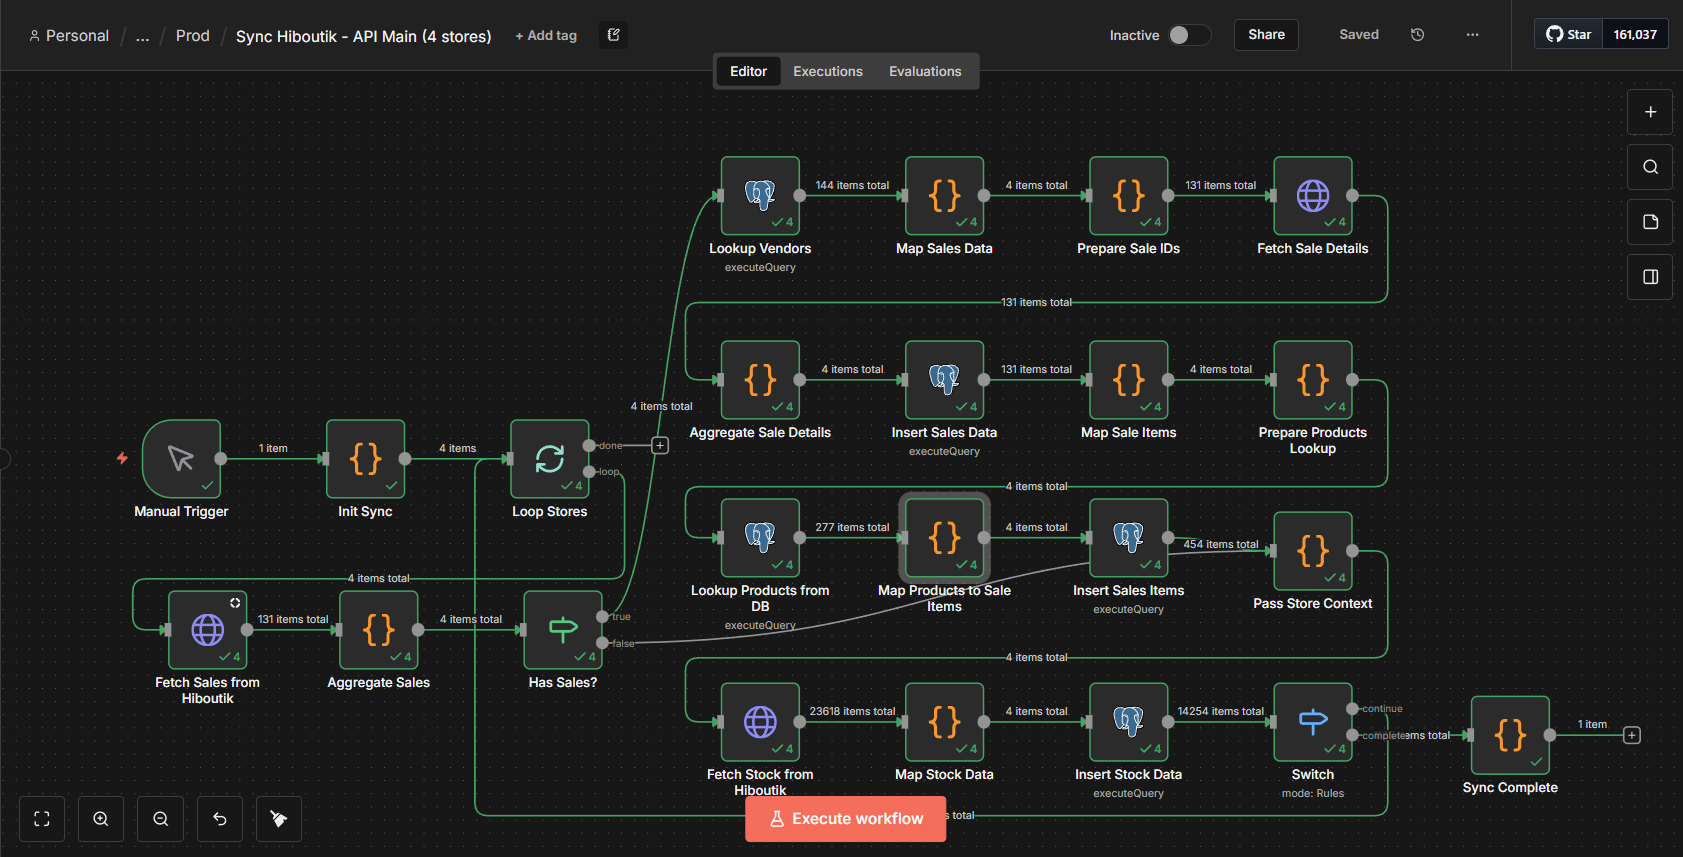Image resolution: width=1683 pixels, height=857 pixels.
Task: Open the Has Sales? condition node
Action: pos(562,630)
